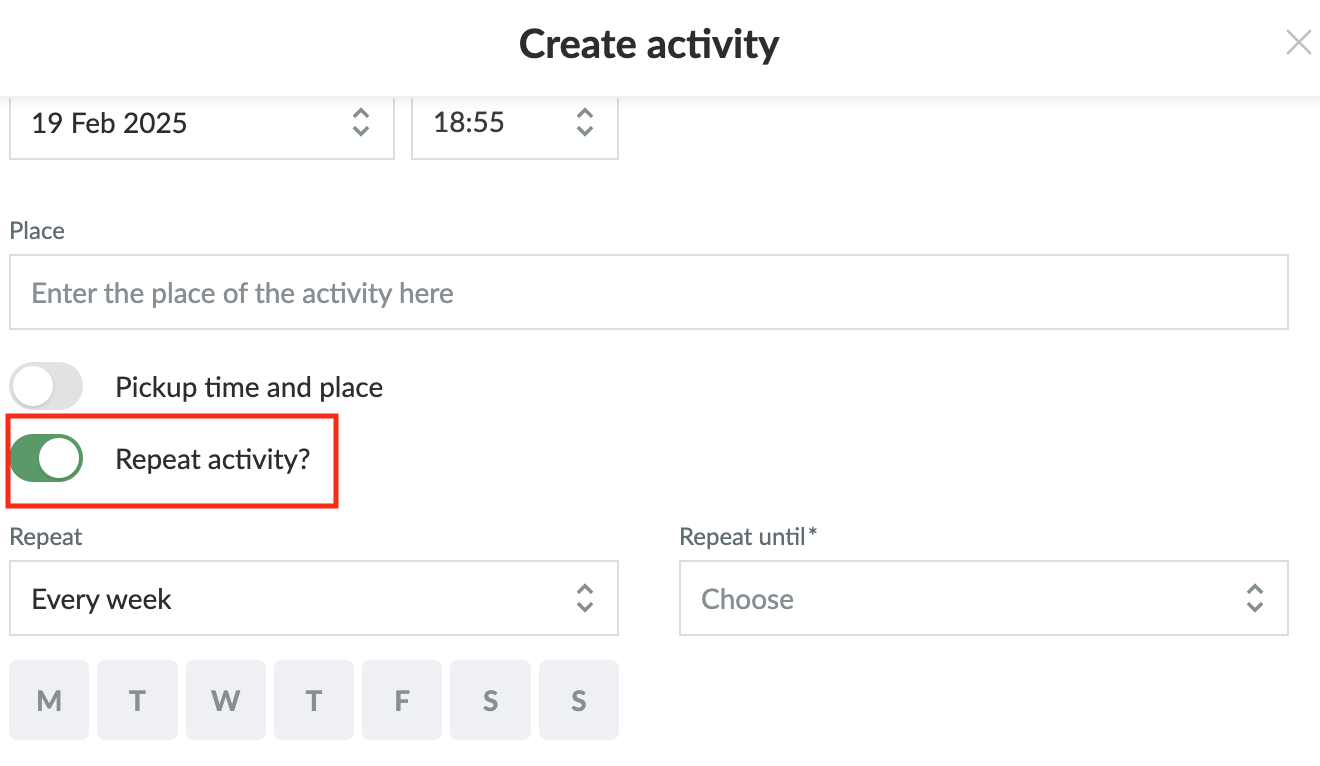Image resolution: width=1320 pixels, height=766 pixels.
Task: Focus the Place input field
Action: [649, 293]
